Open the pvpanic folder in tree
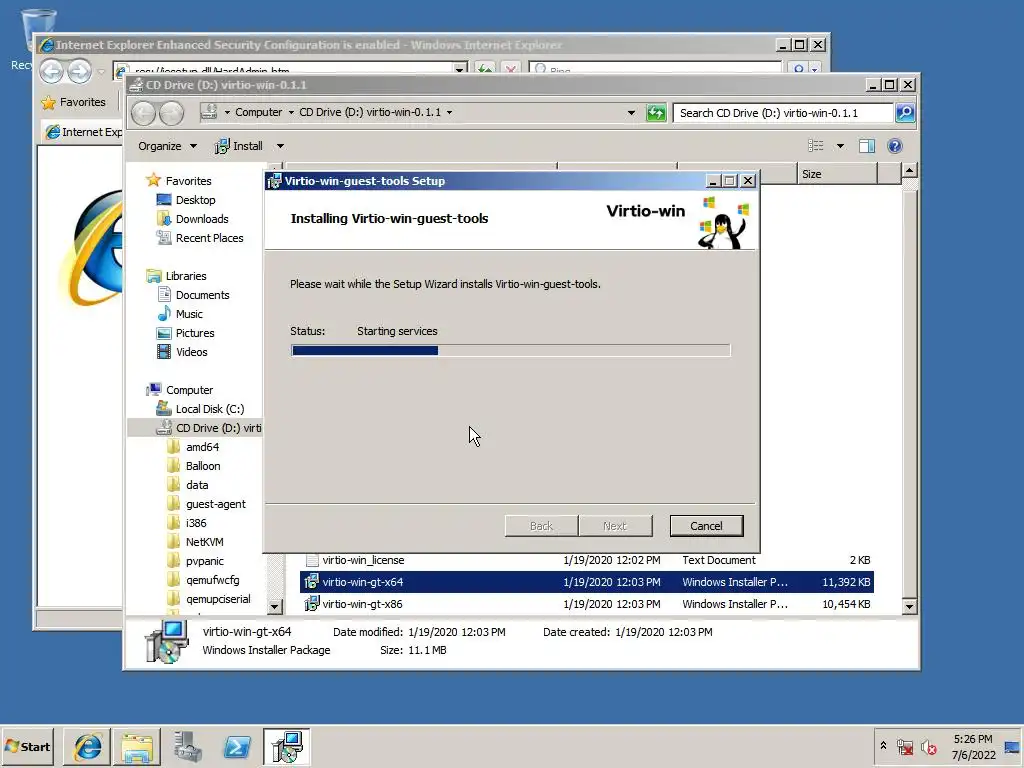 pos(204,560)
